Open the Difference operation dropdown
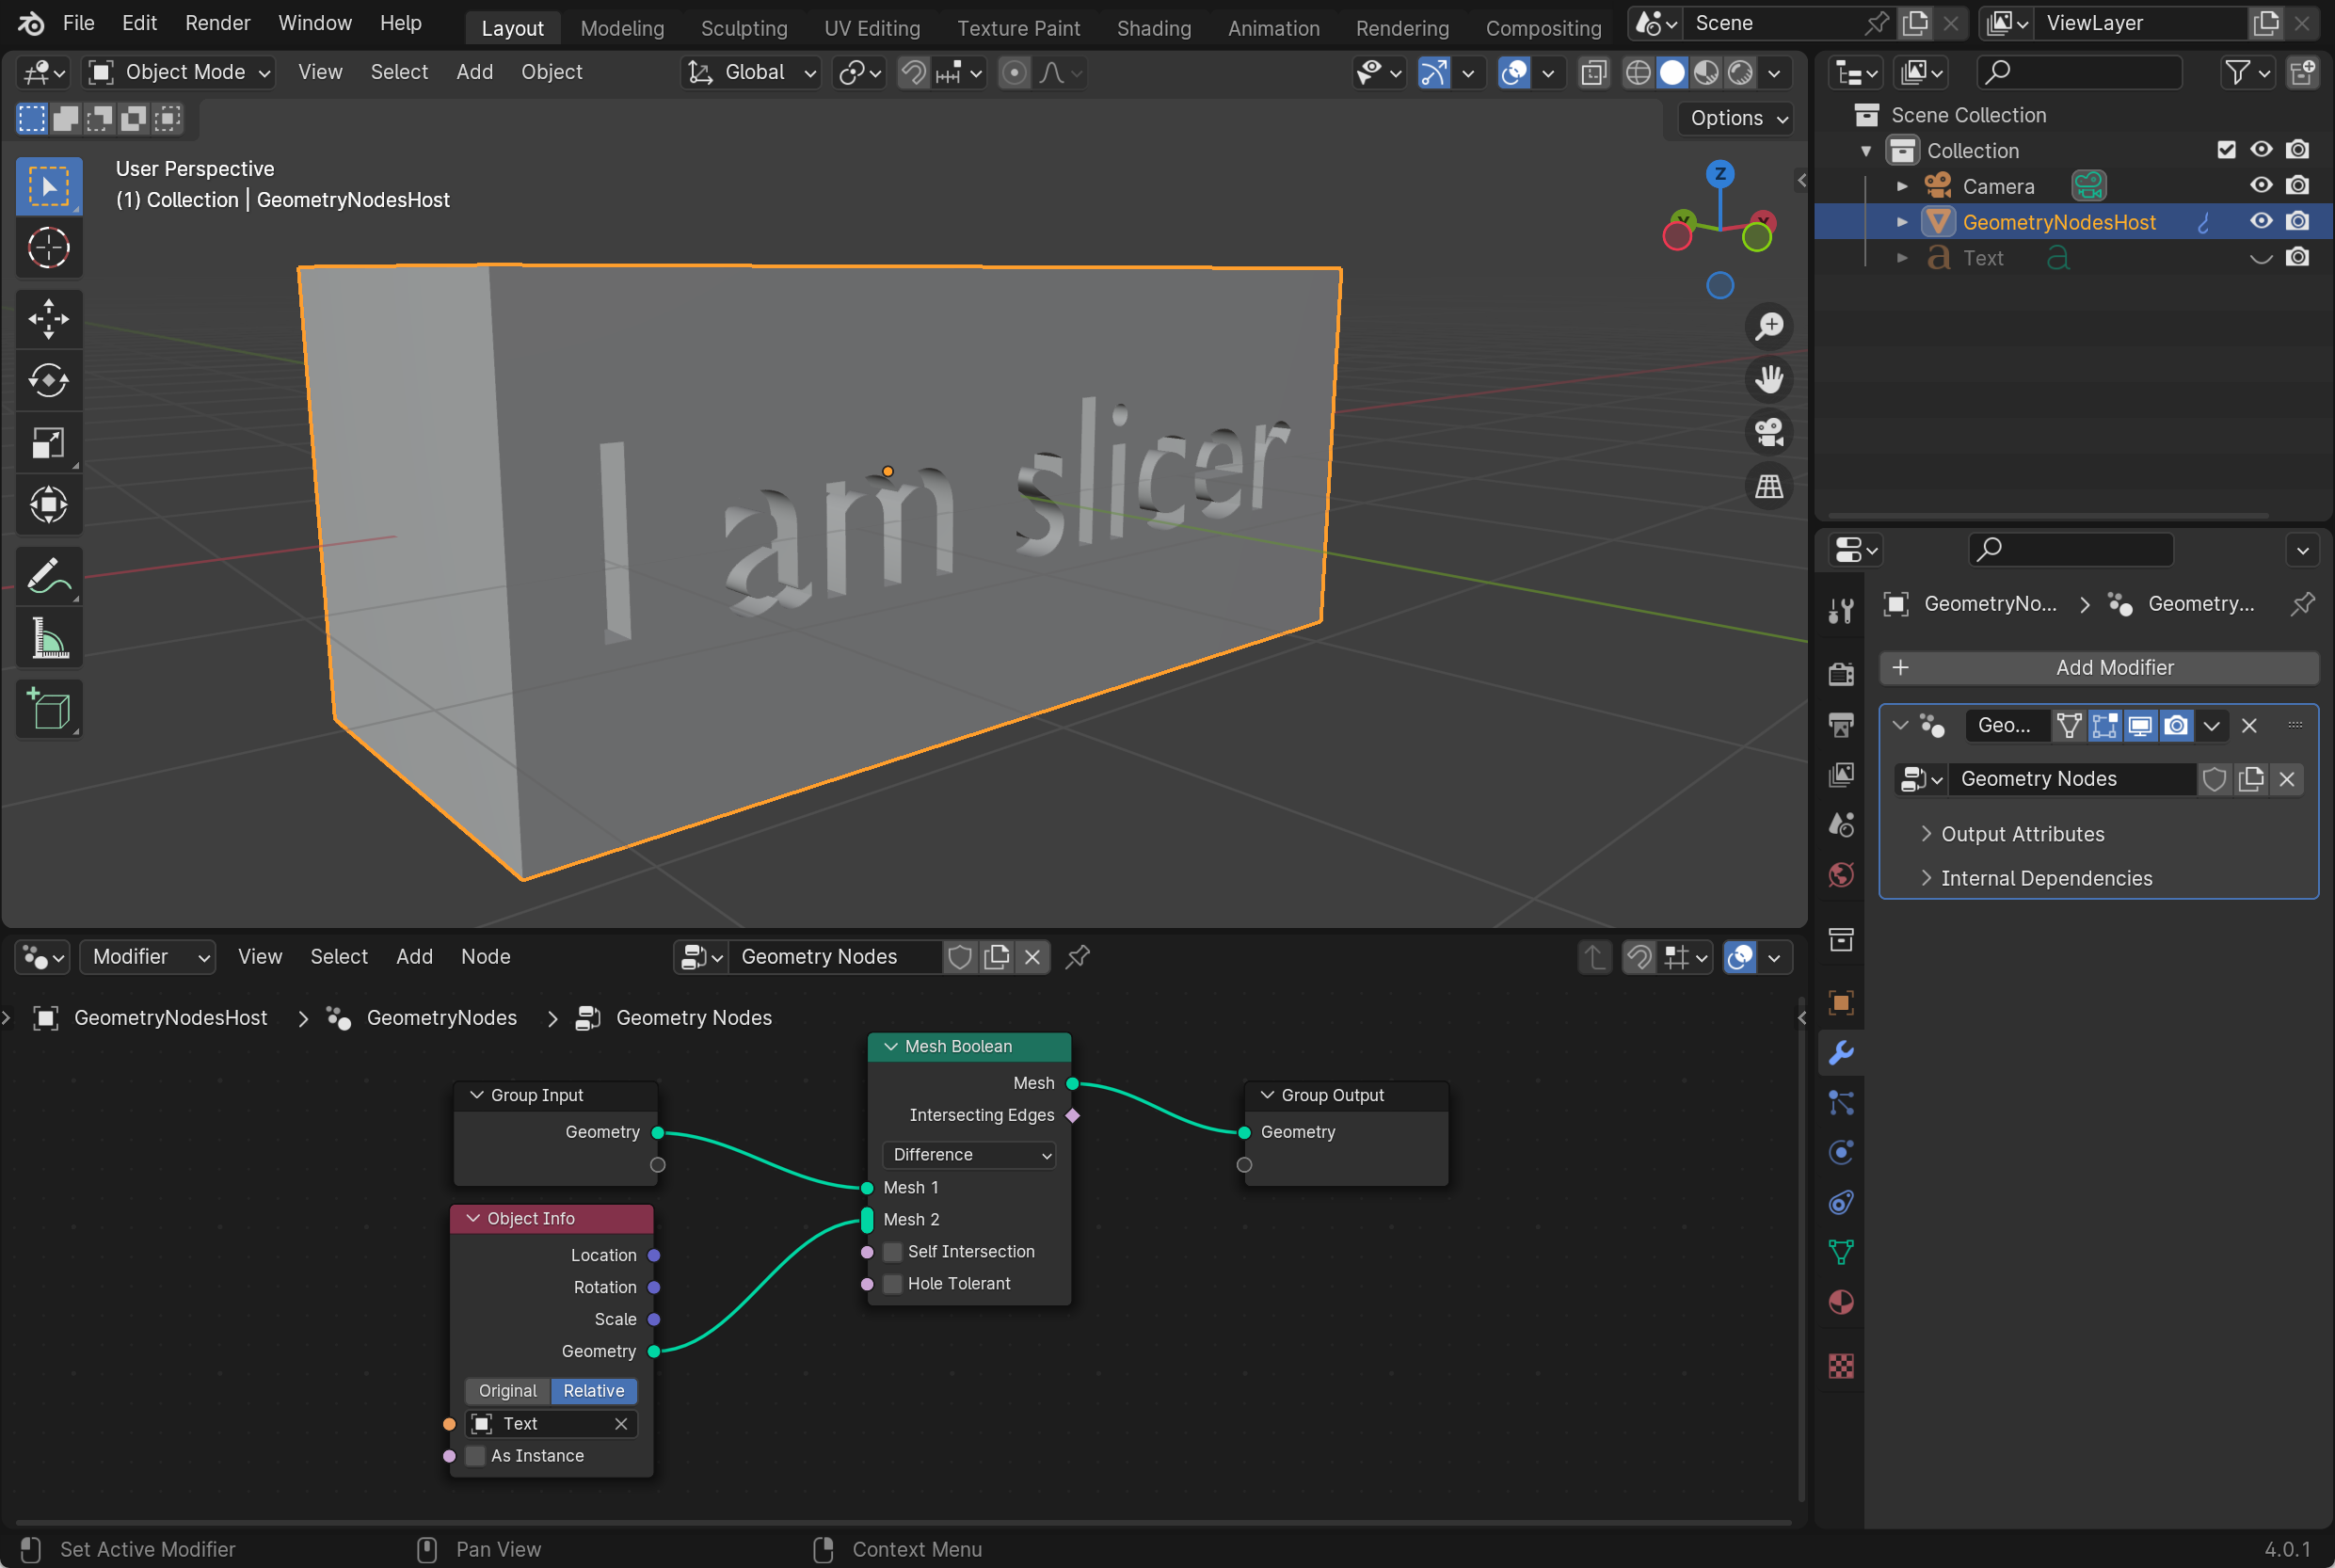 tap(969, 1155)
